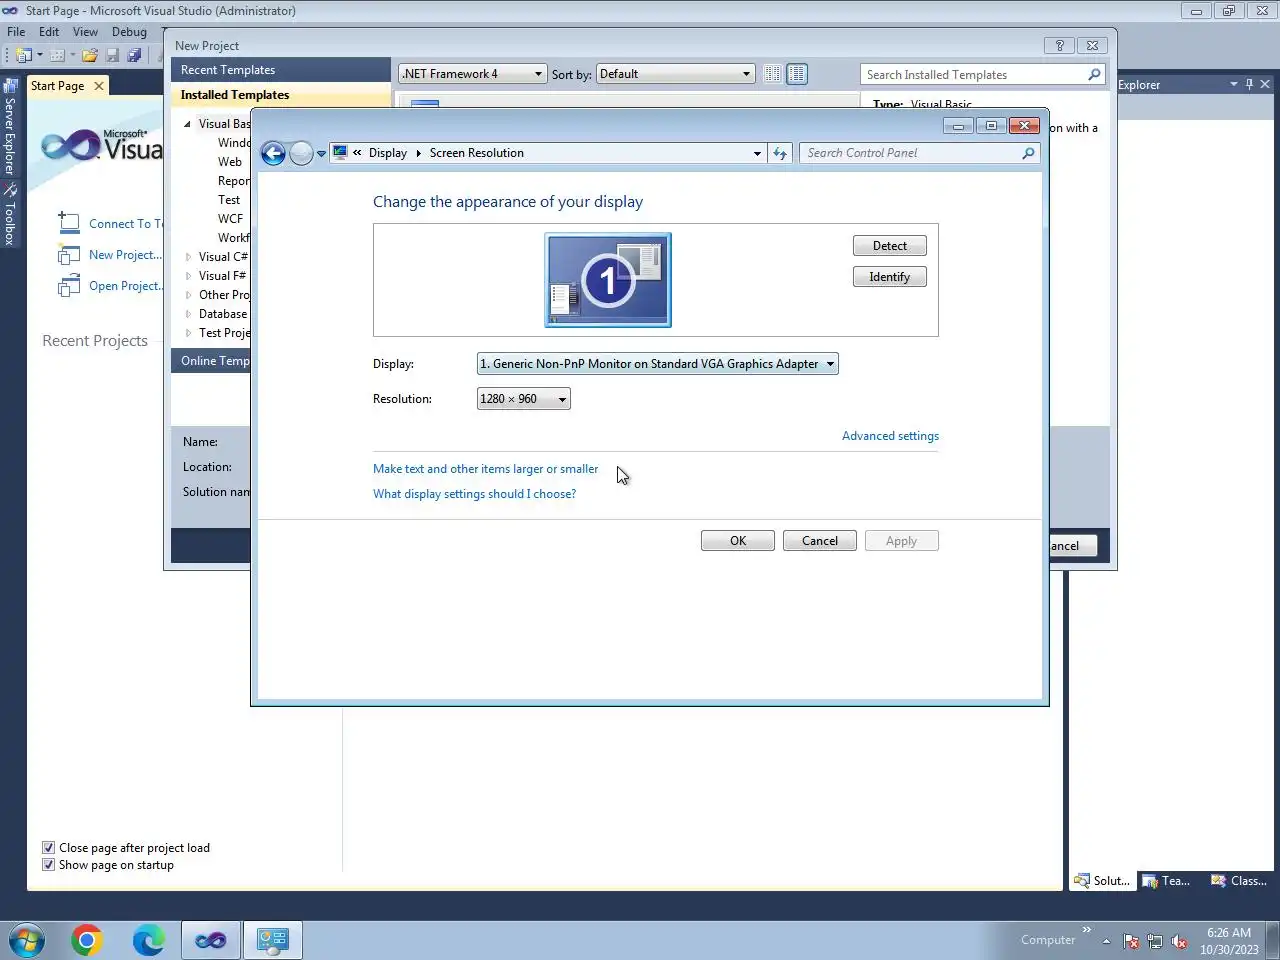Image resolution: width=1280 pixels, height=960 pixels.
Task: Click the Control Panel display taskbar button
Action: coord(272,940)
